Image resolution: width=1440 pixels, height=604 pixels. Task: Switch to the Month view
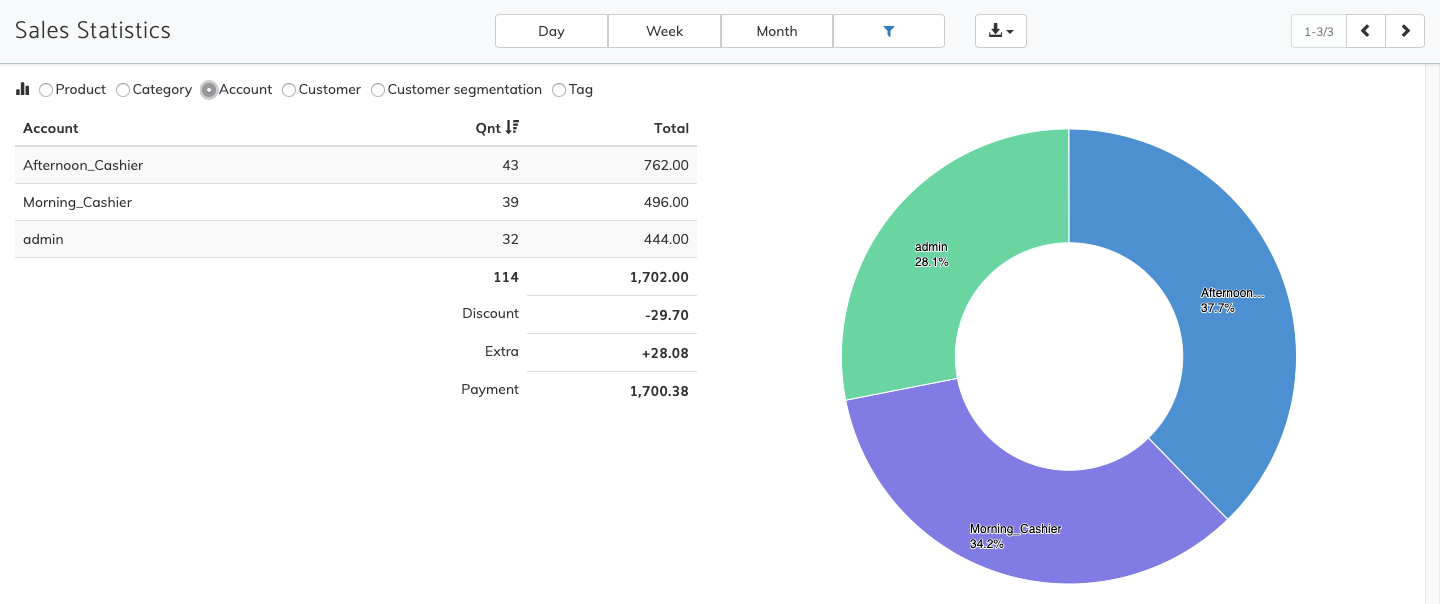pyautogui.click(x=777, y=31)
